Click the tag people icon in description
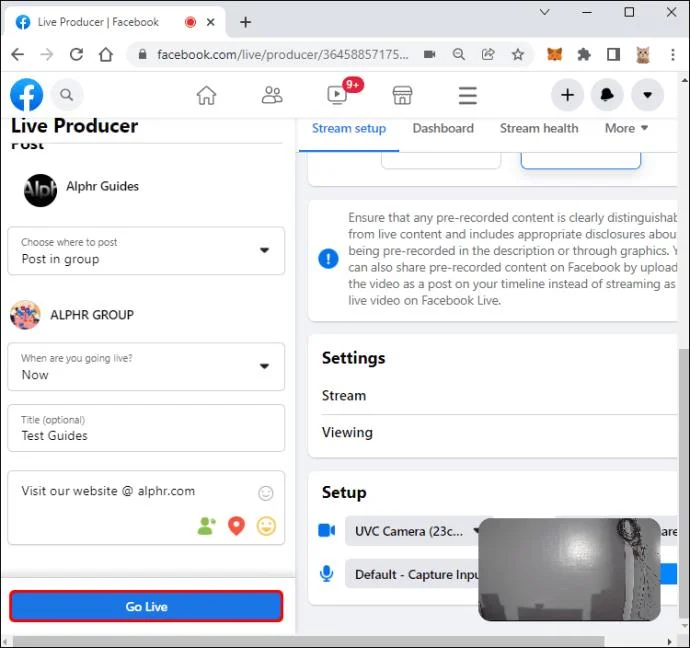The image size is (690, 648). [206, 526]
